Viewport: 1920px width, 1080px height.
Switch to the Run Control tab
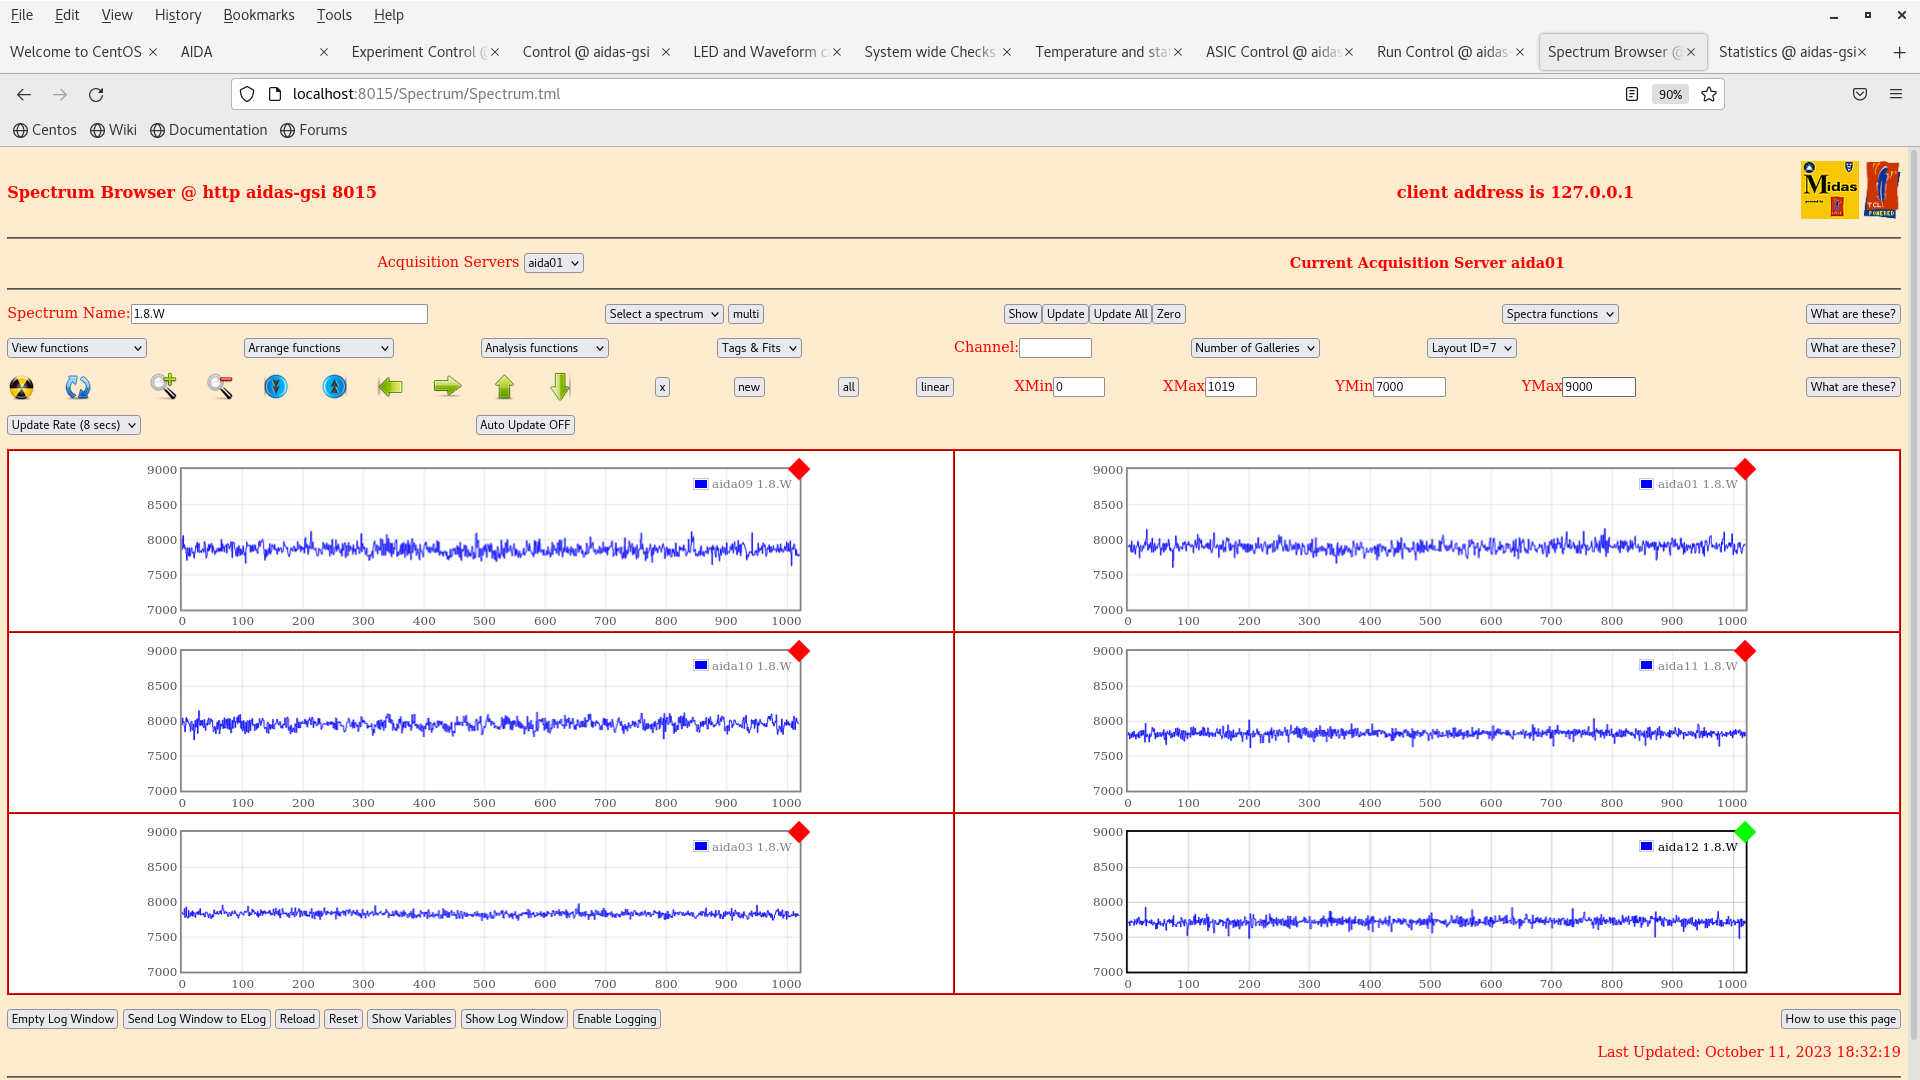pos(1442,52)
